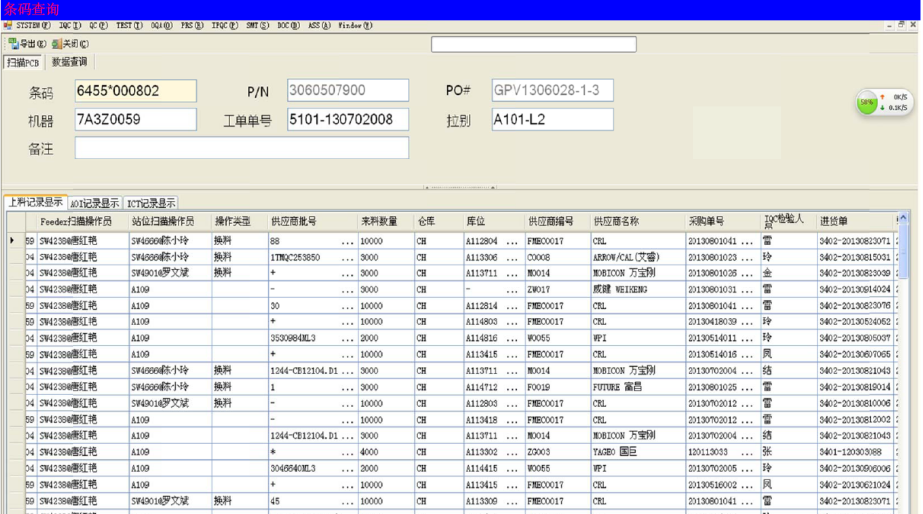This screenshot has height=514, width=923.
Task: Open the OQA menu
Action: [161, 25]
